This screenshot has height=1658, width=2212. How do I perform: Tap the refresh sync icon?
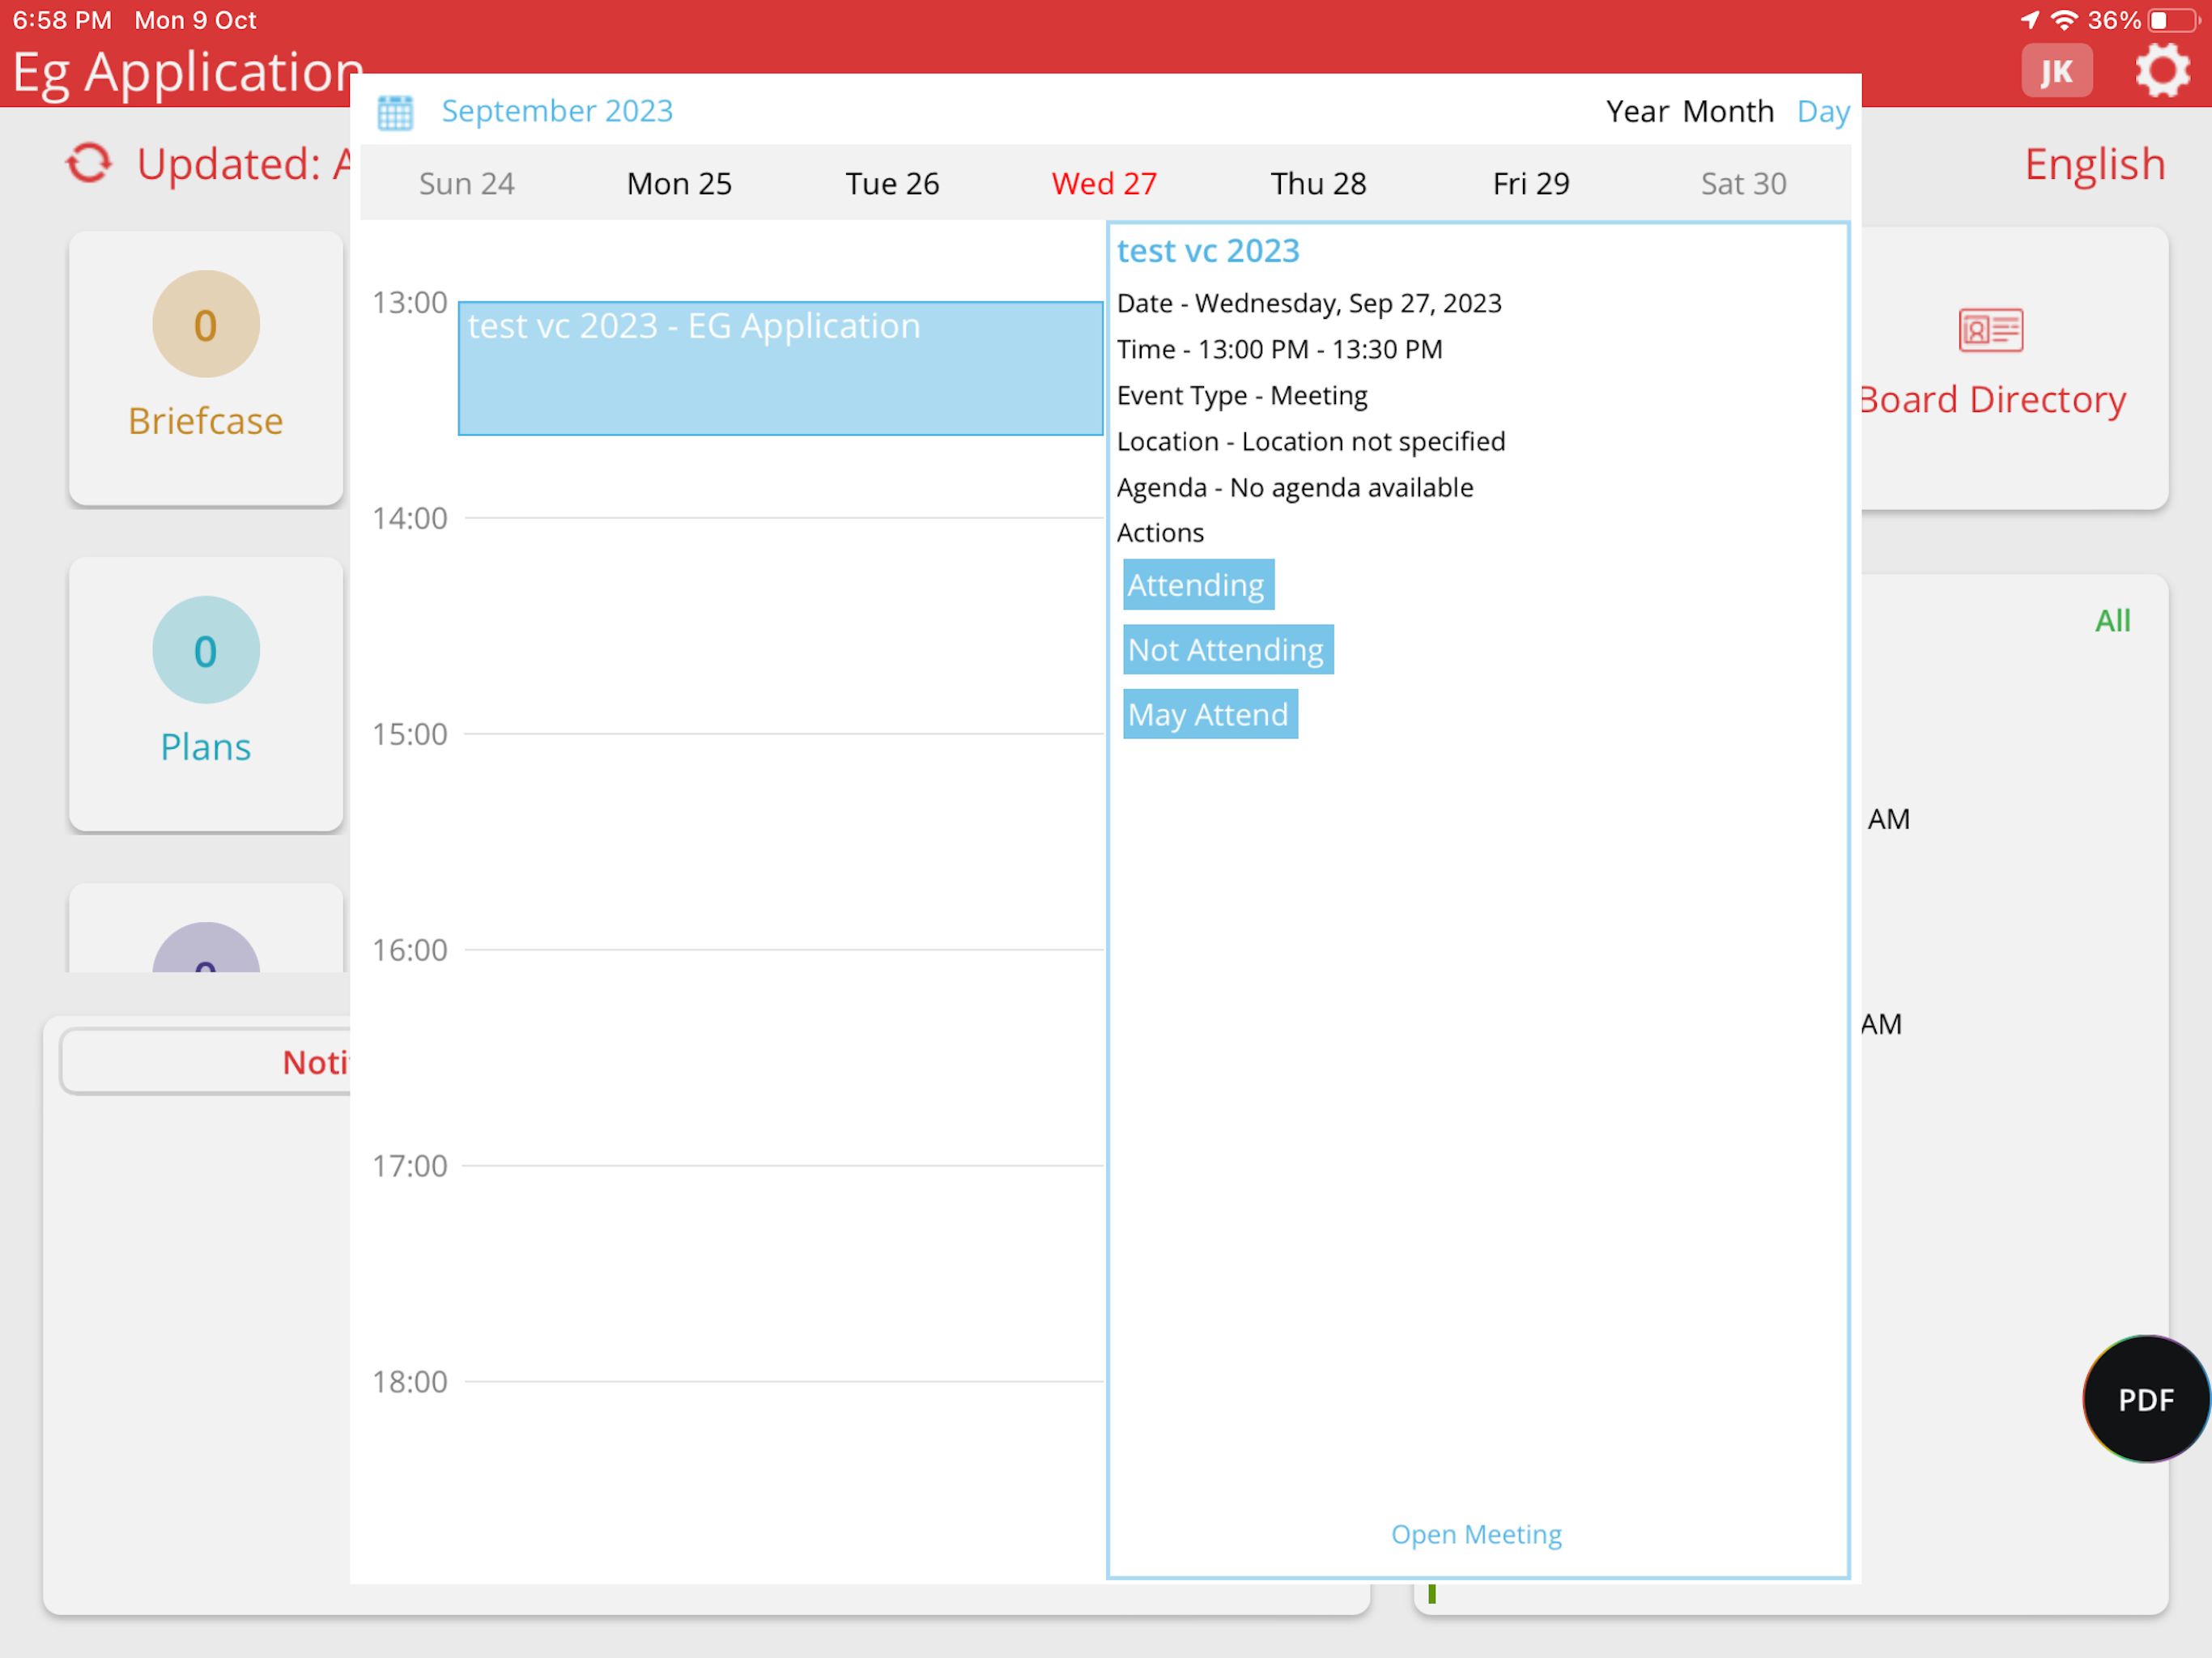coord(89,163)
